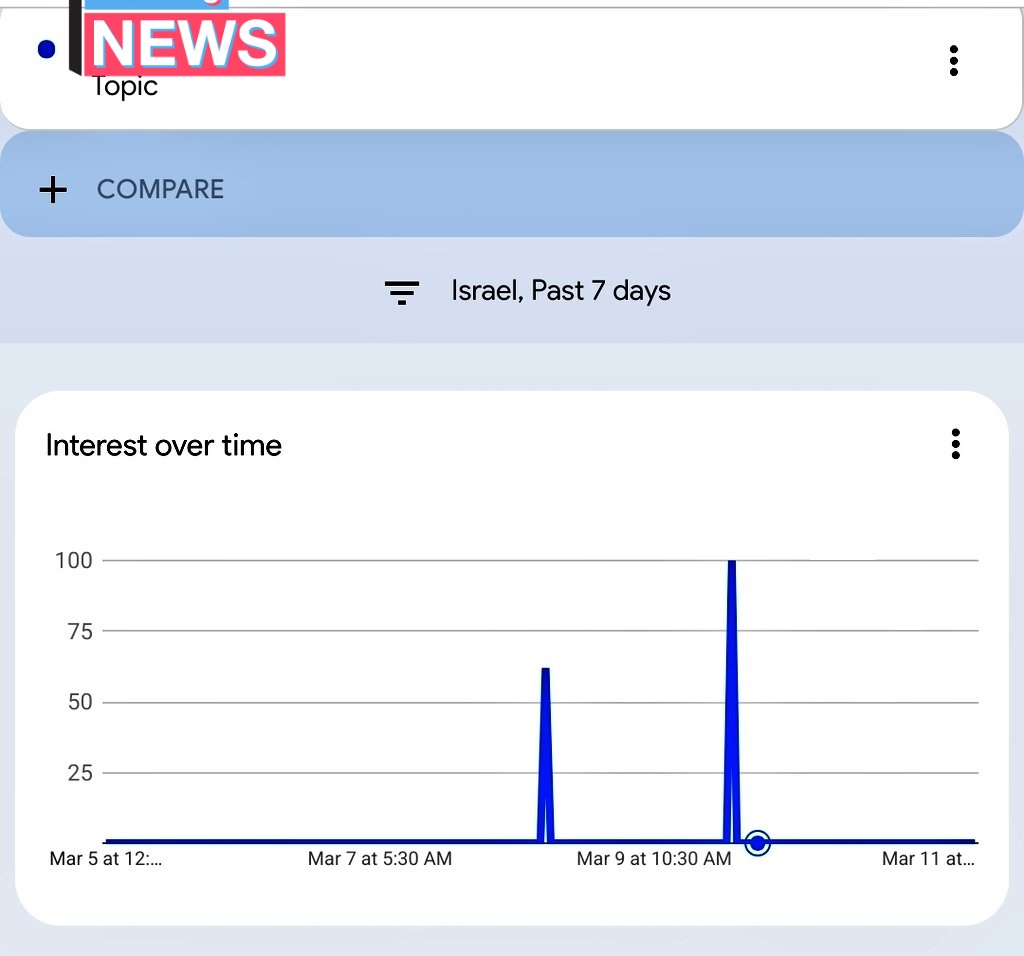Image resolution: width=1024 pixels, height=956 pixels.
Task: Click the Interest over time heading
Action: pyautogui.click(x=163, y=445)
